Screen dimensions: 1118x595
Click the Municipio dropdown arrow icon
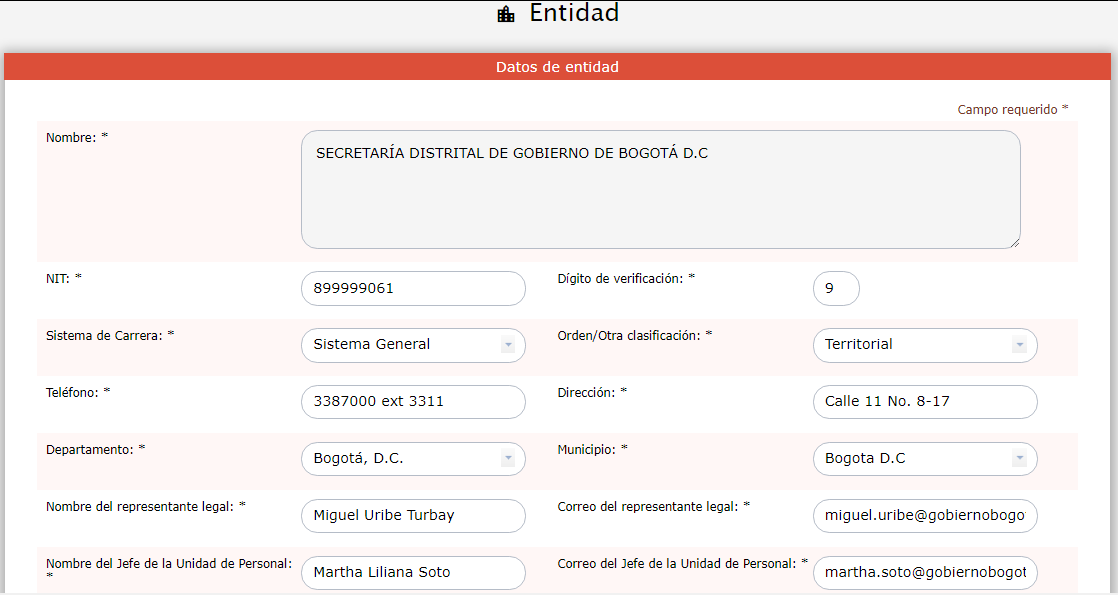tap(1019, 459)
